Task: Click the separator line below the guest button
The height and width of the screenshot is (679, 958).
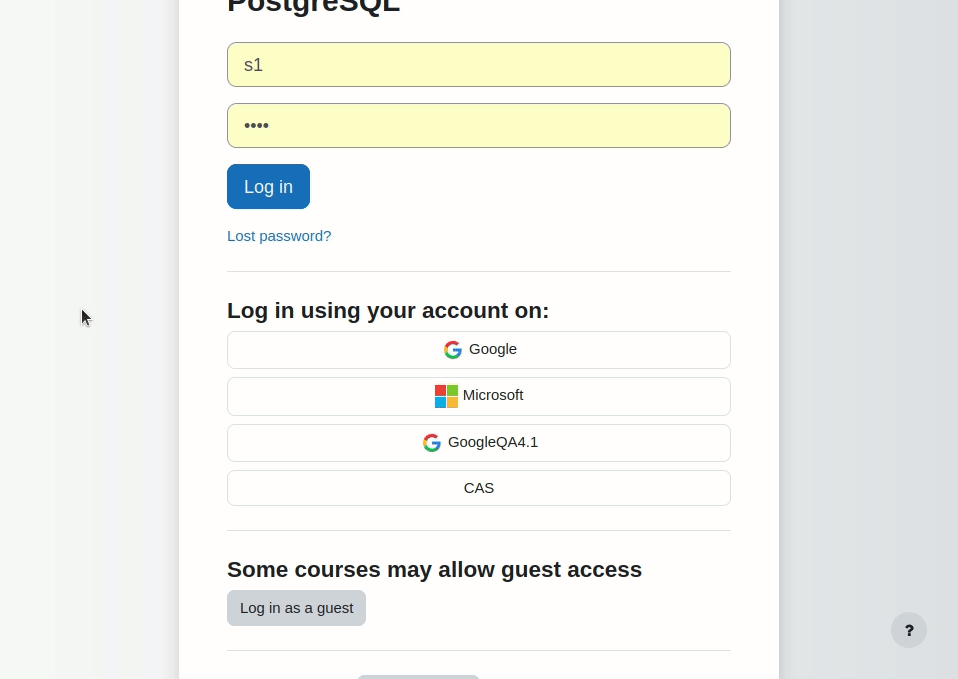Action: (479, 650)
